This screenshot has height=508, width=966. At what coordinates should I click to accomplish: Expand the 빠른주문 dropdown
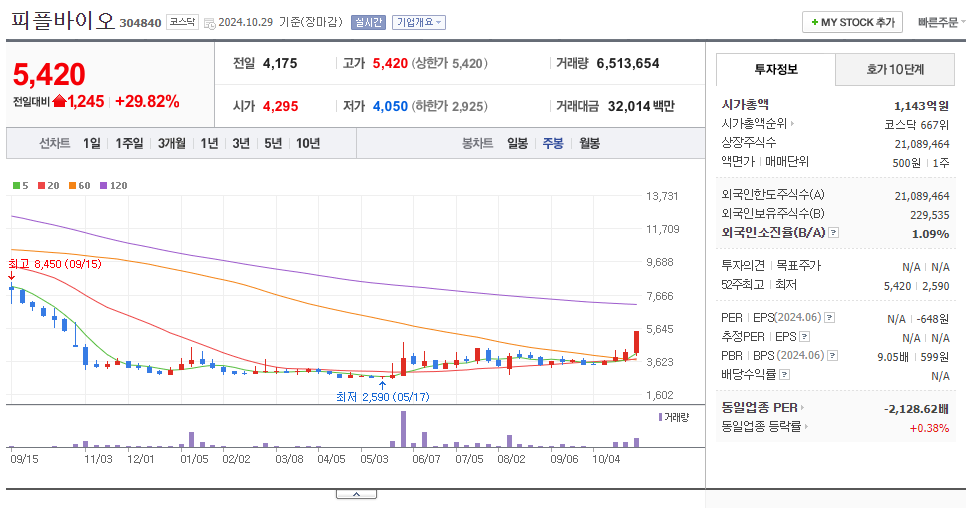pyautogui.click(x=941, y=23)
